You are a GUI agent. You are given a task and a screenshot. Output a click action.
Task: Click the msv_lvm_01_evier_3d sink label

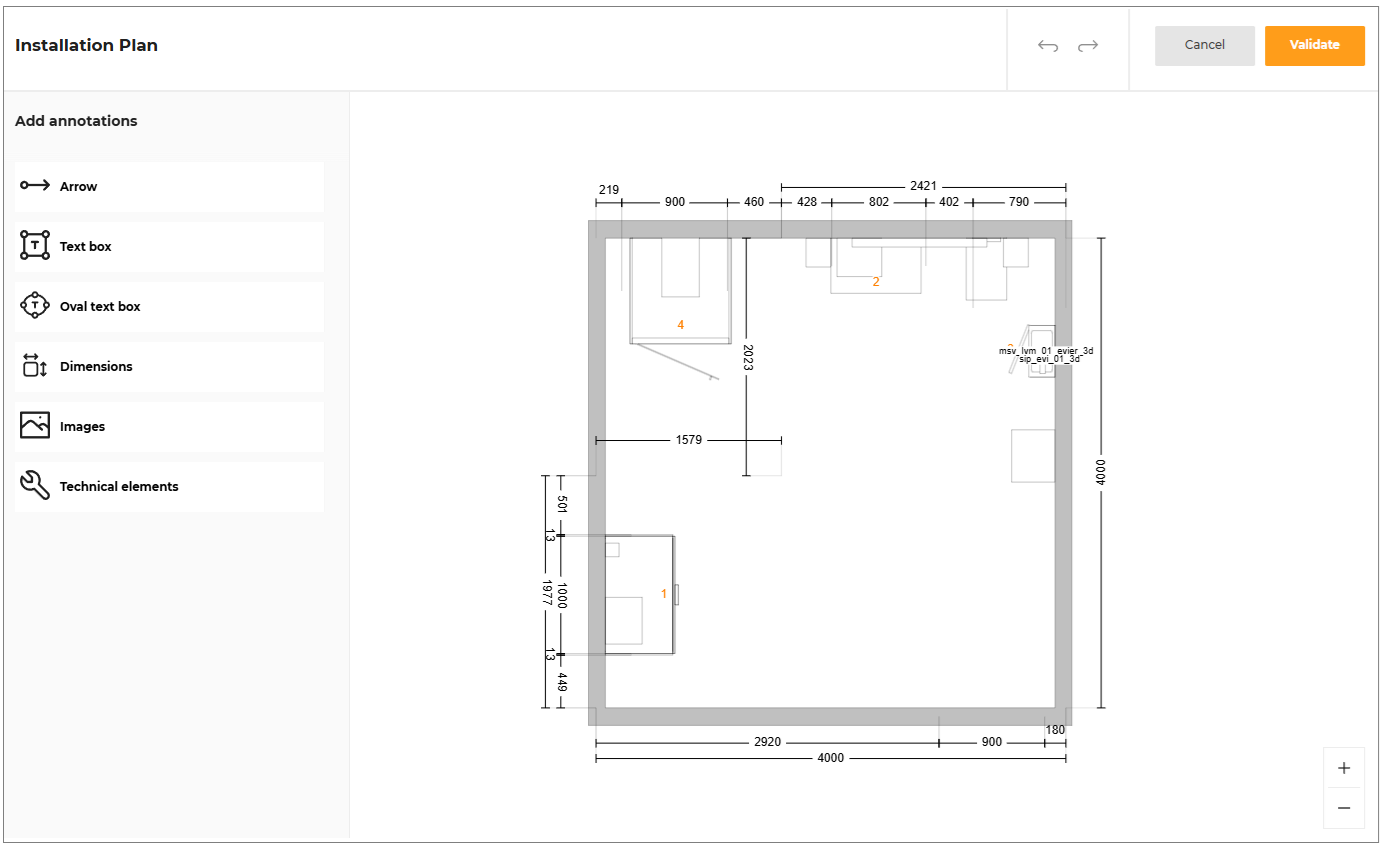click(x=1046, y=350)
